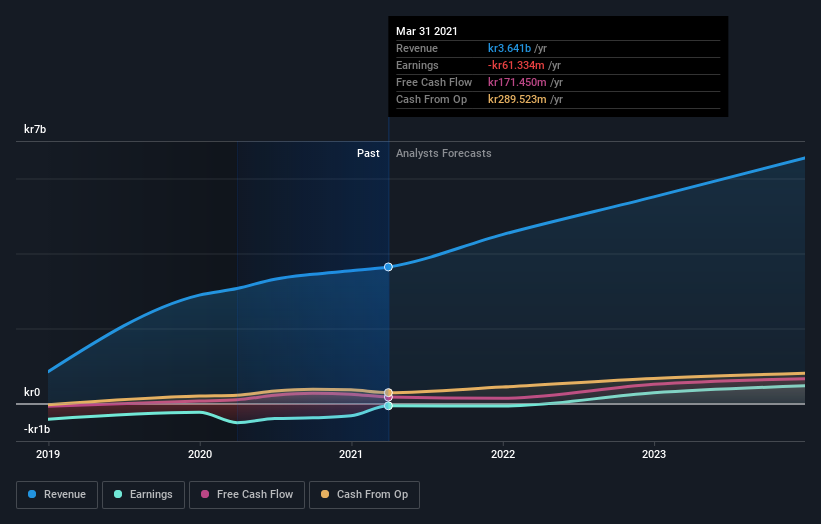Click the blue Revenue data point marker
This screenshot has height=524, width=821.
(388, 267)
